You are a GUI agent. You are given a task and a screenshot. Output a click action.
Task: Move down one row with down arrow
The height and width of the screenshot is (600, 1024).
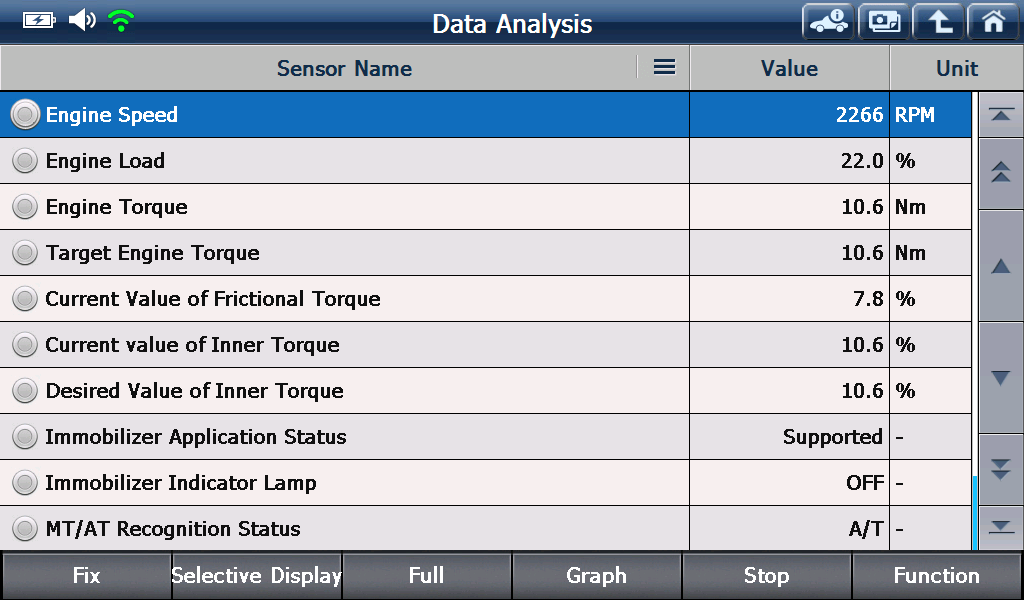(x=1000, y=377)
